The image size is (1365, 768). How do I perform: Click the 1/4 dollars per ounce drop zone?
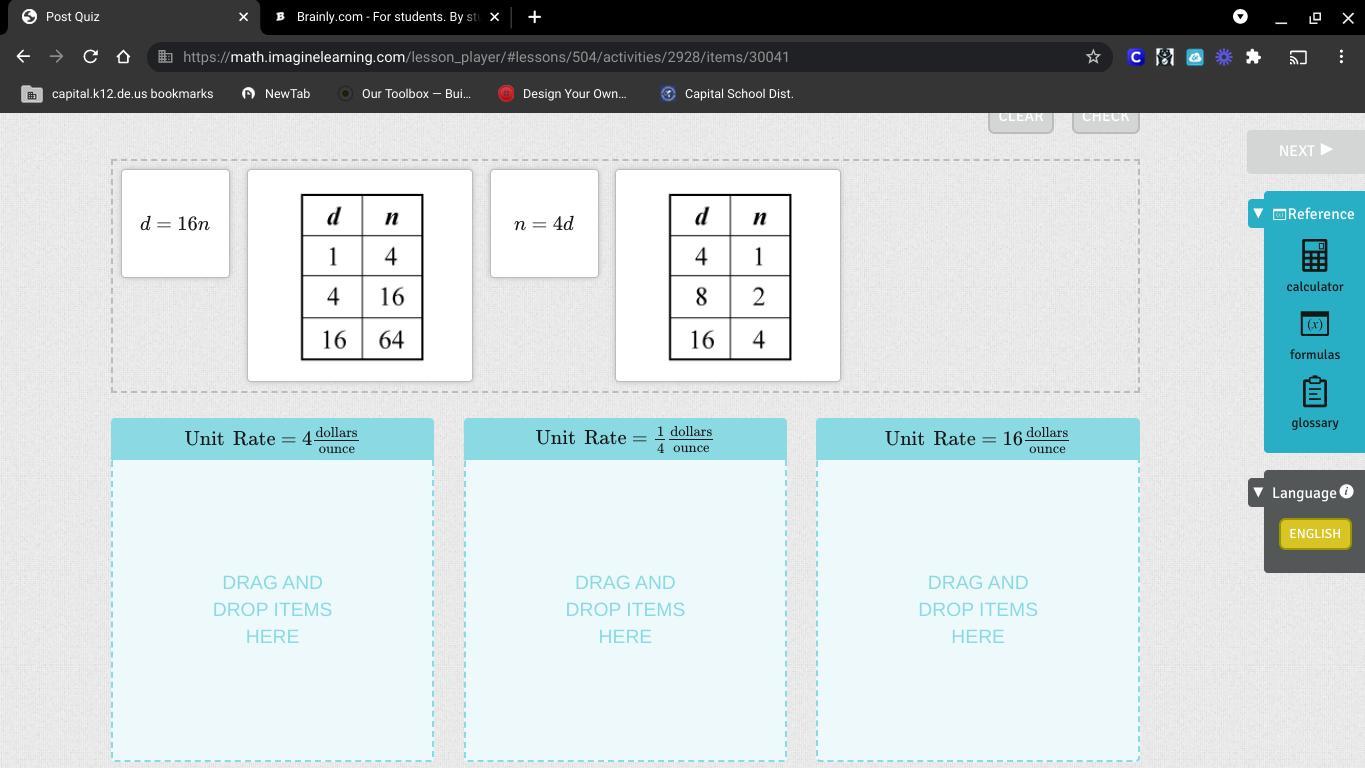(x=625, y=609)
